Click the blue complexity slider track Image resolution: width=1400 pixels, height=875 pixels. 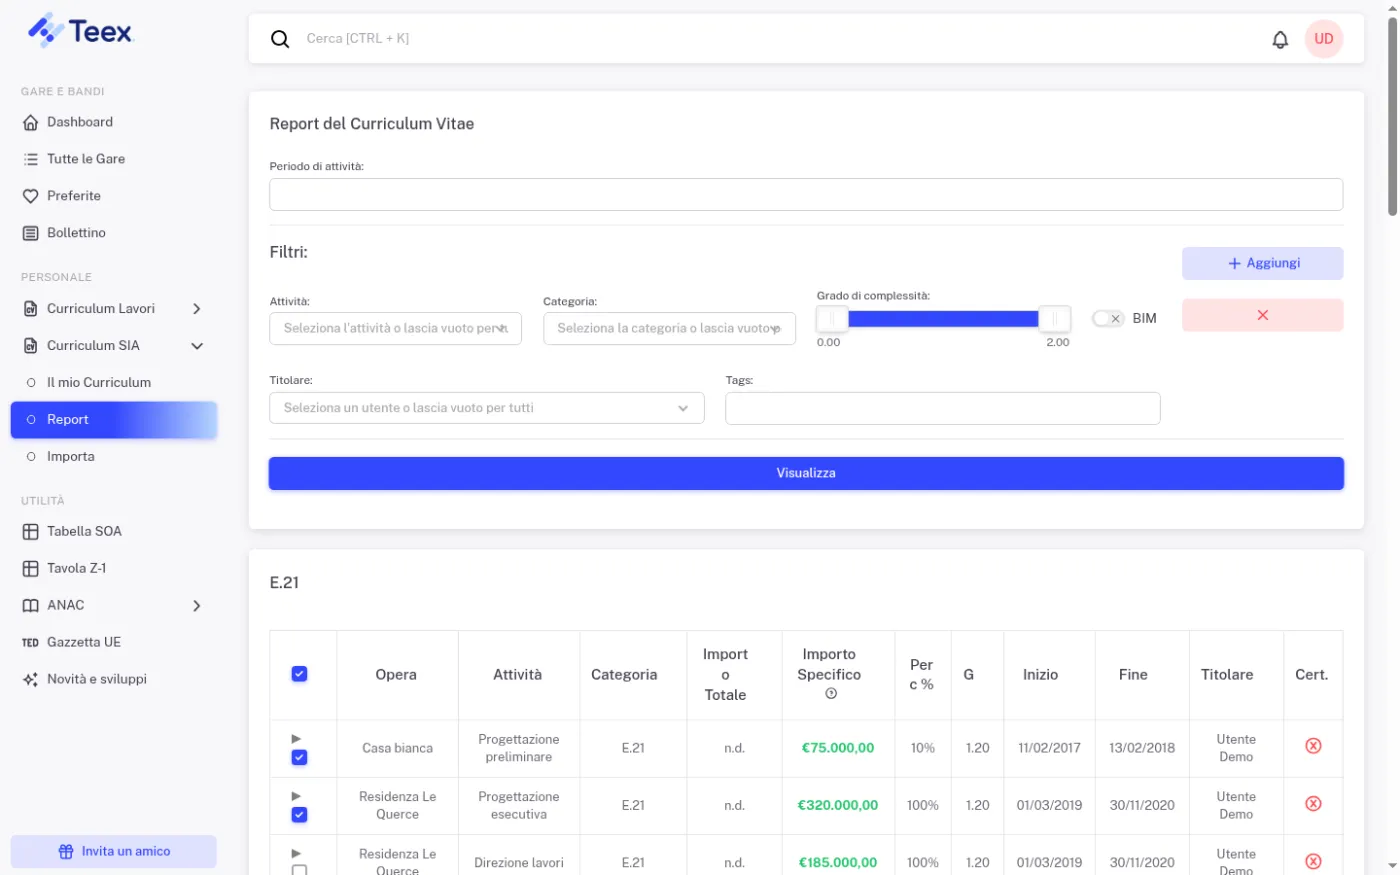(943, 319)
